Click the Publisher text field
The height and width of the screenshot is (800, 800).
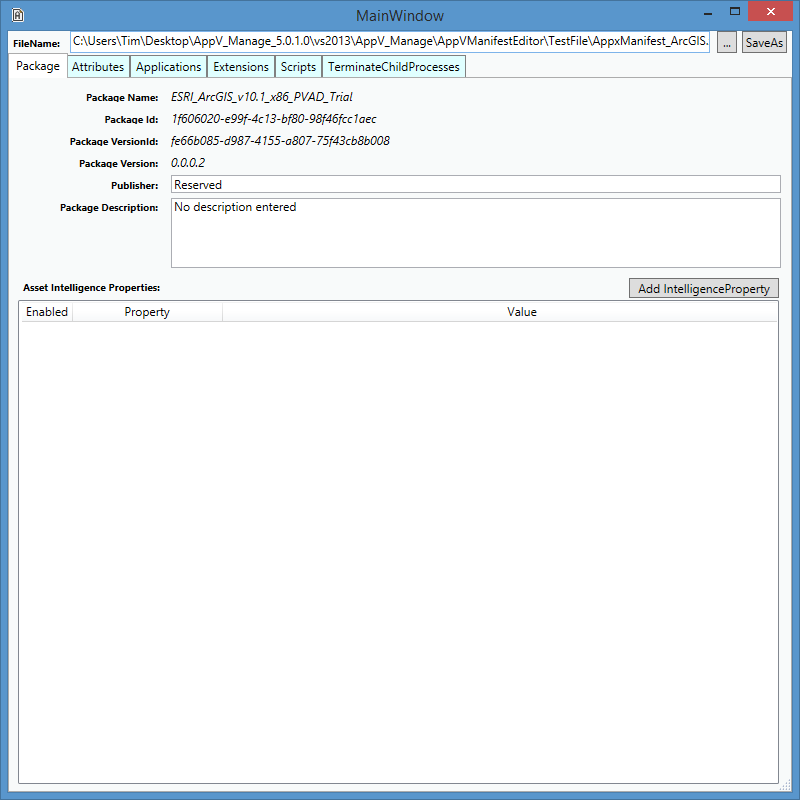coord(476,184)
